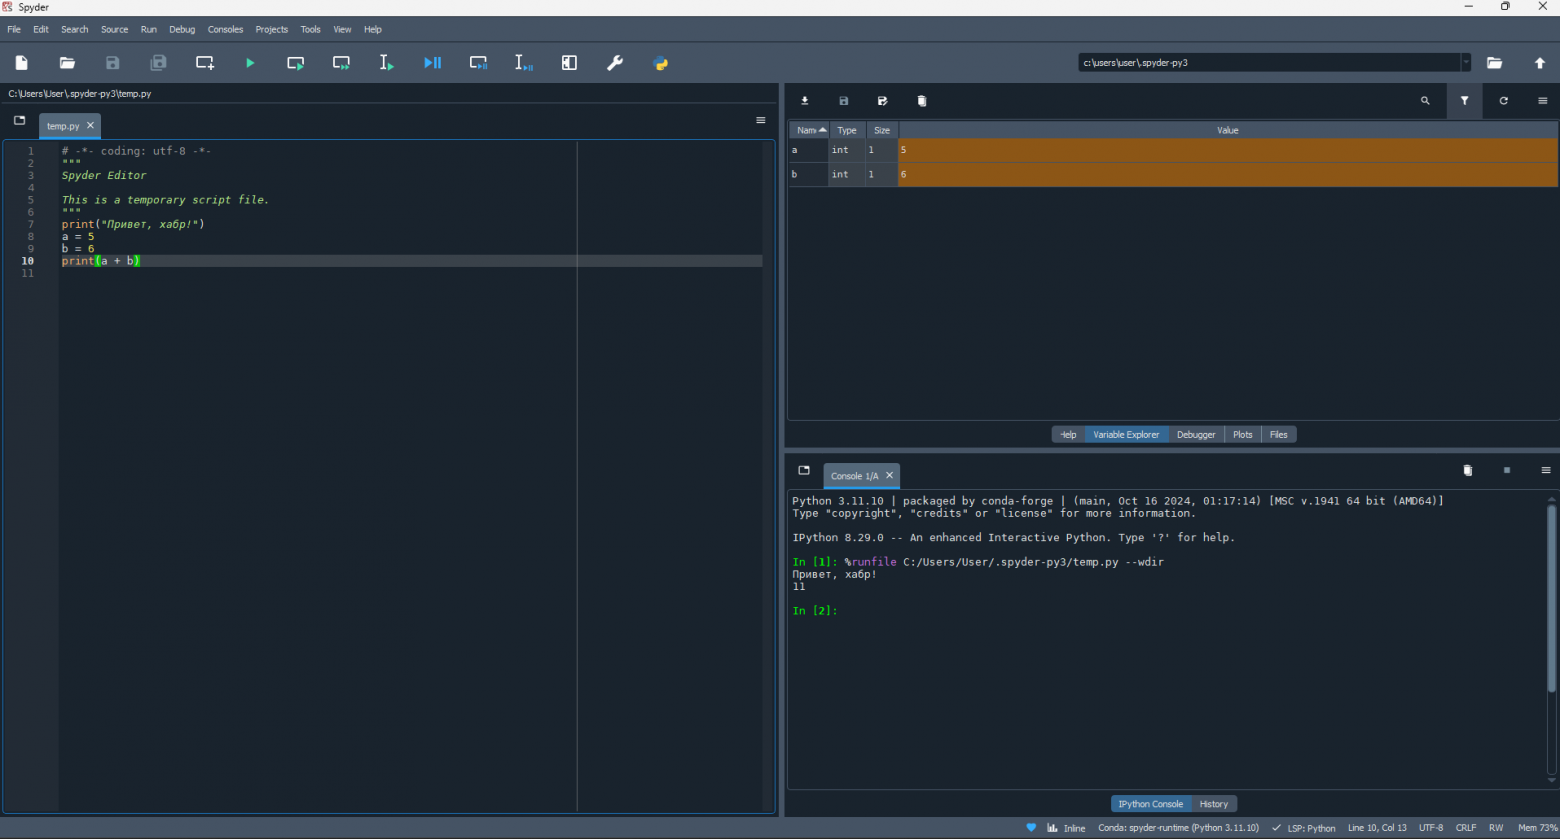Search variable names in Variable Explorer

[1425, 101]
